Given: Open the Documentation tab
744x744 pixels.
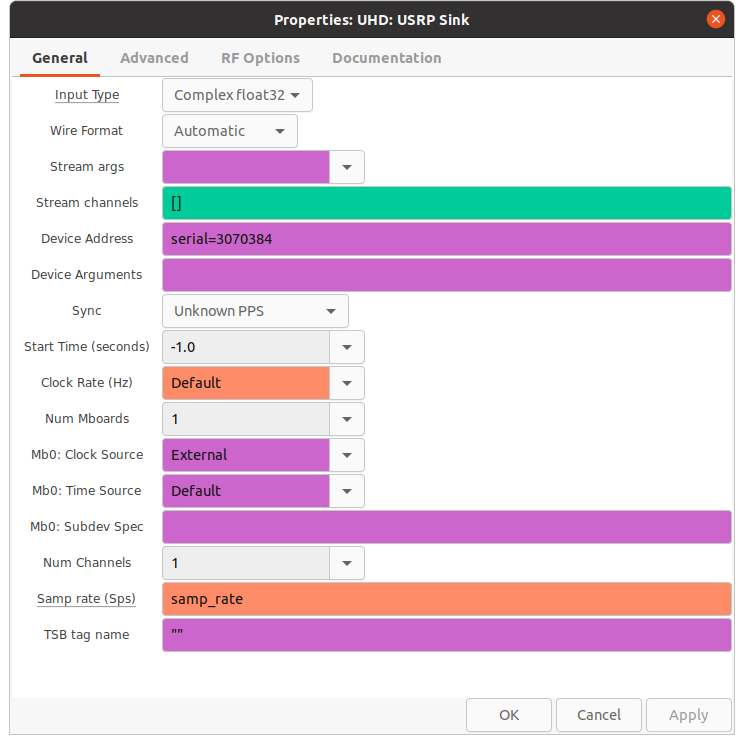Looking at the screenshot, I should (x=386, y=58).
